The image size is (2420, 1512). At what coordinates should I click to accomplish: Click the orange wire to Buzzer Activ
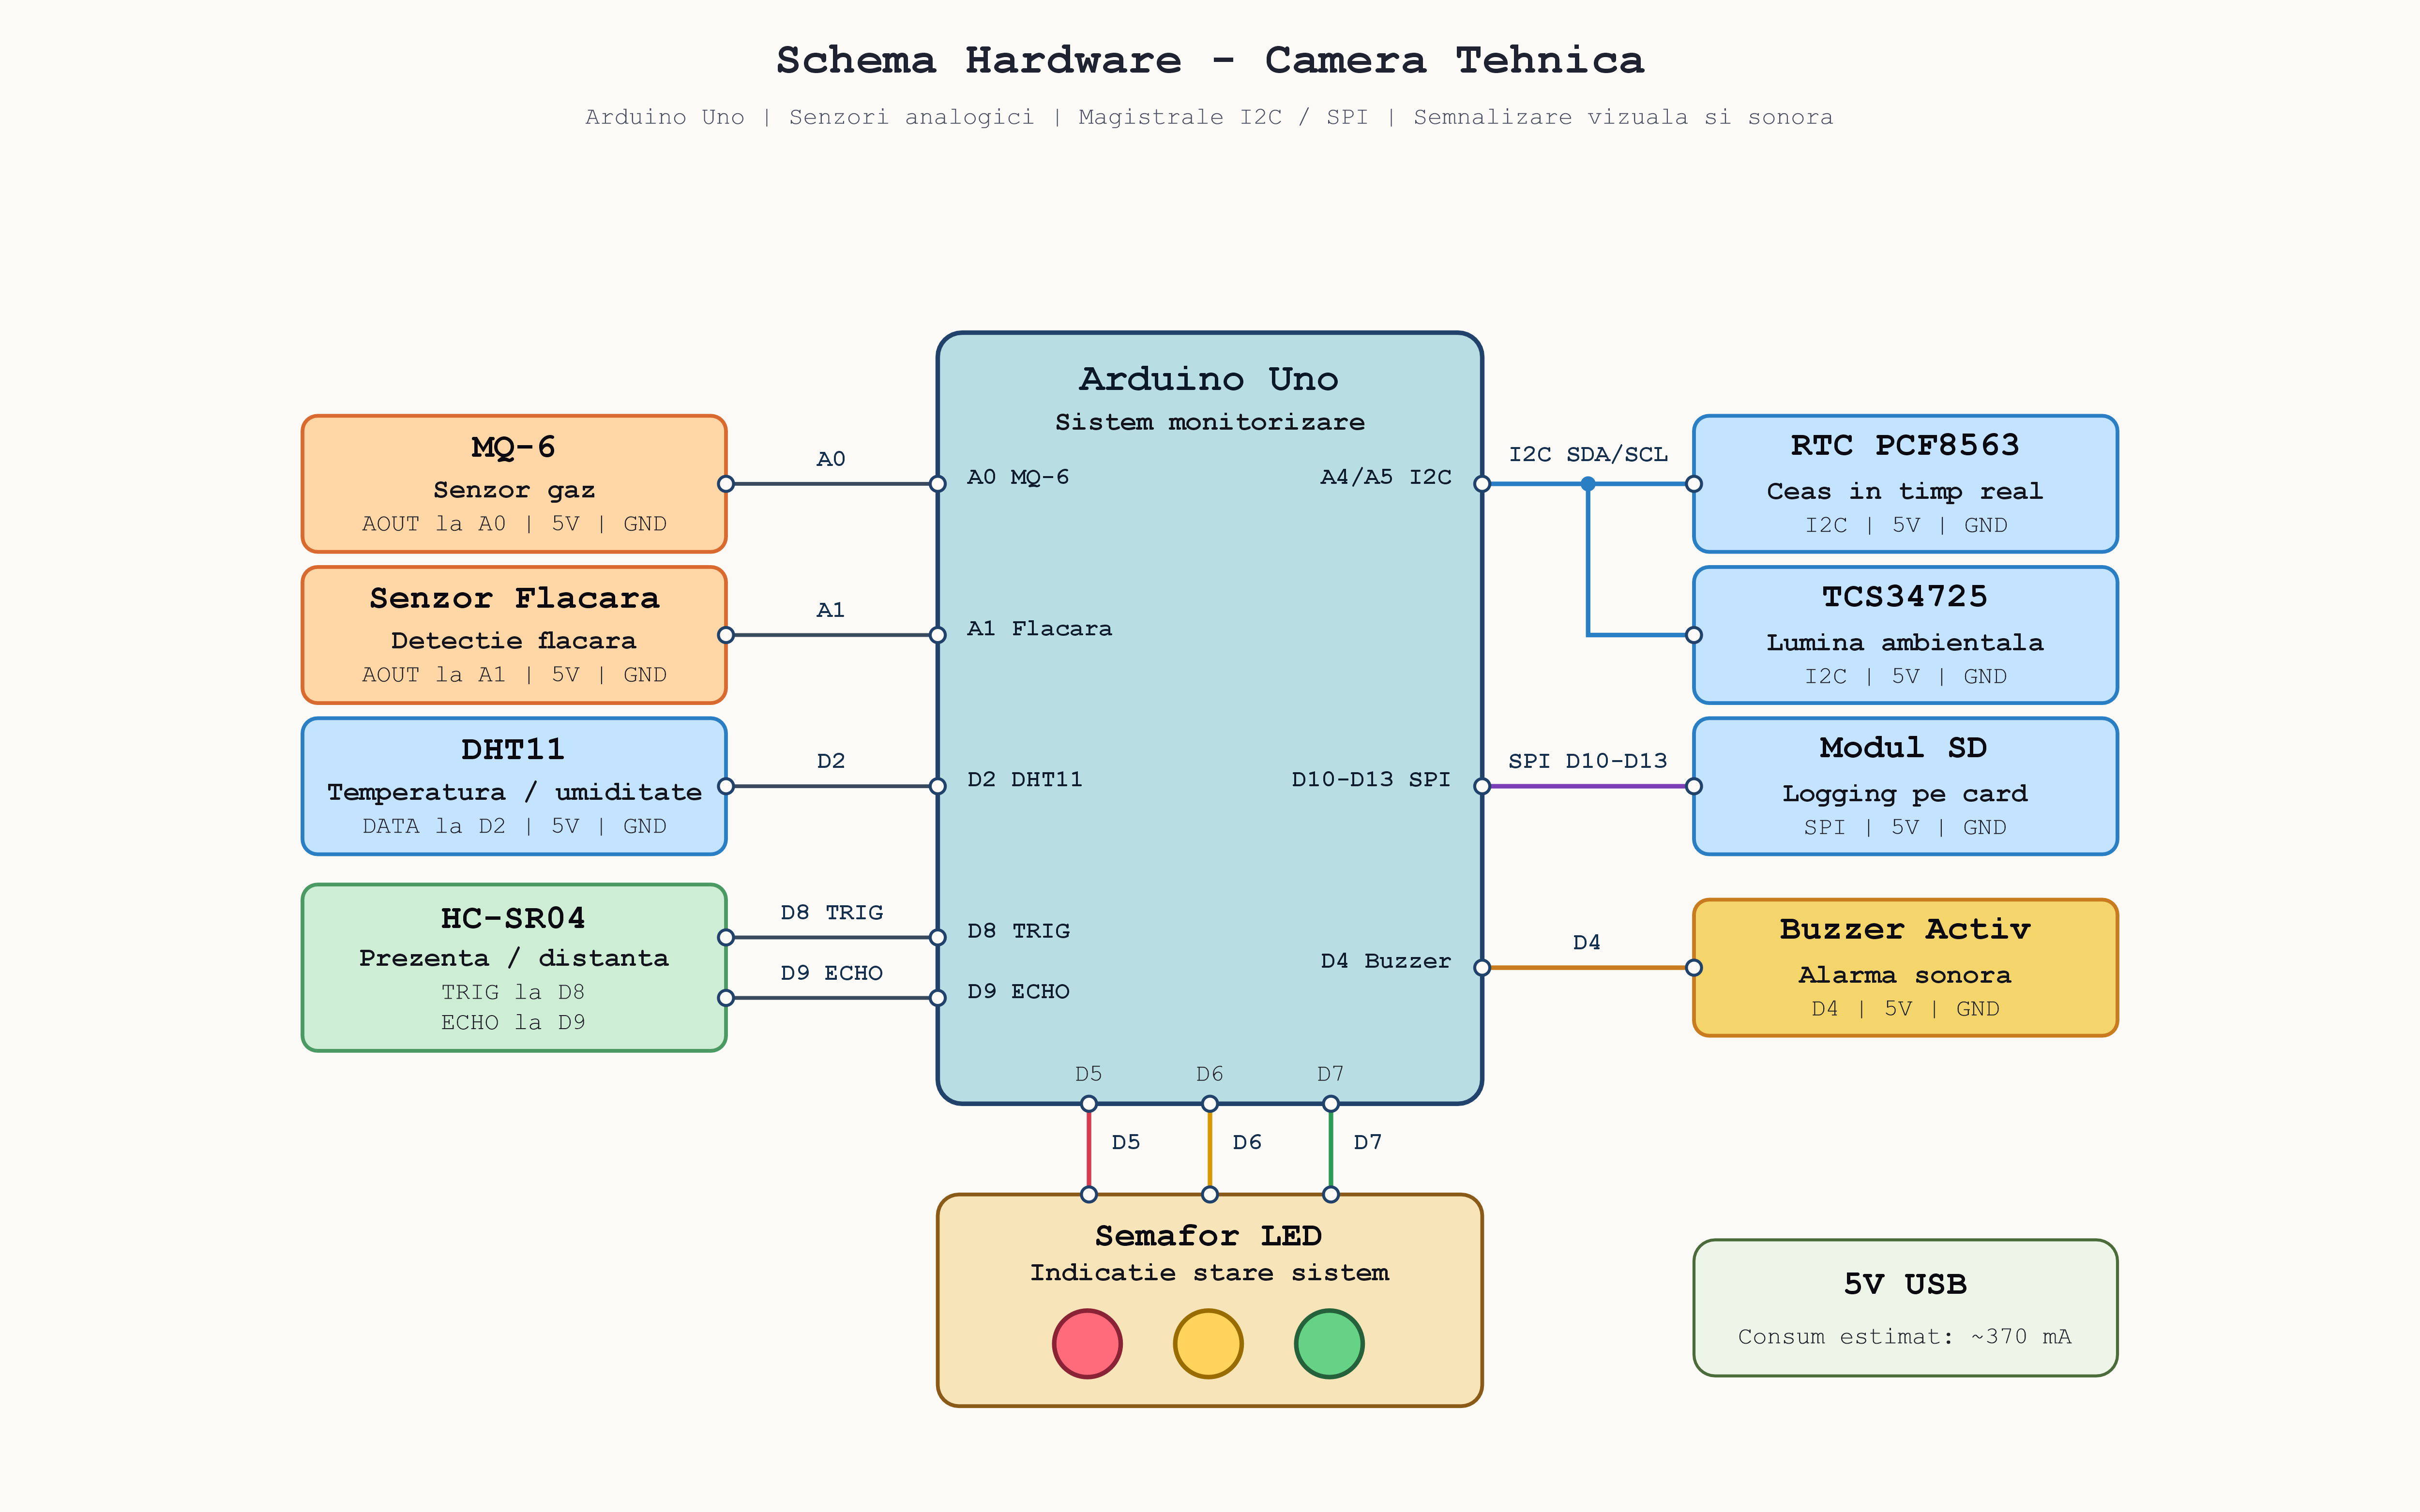[x=1588, y=968]
